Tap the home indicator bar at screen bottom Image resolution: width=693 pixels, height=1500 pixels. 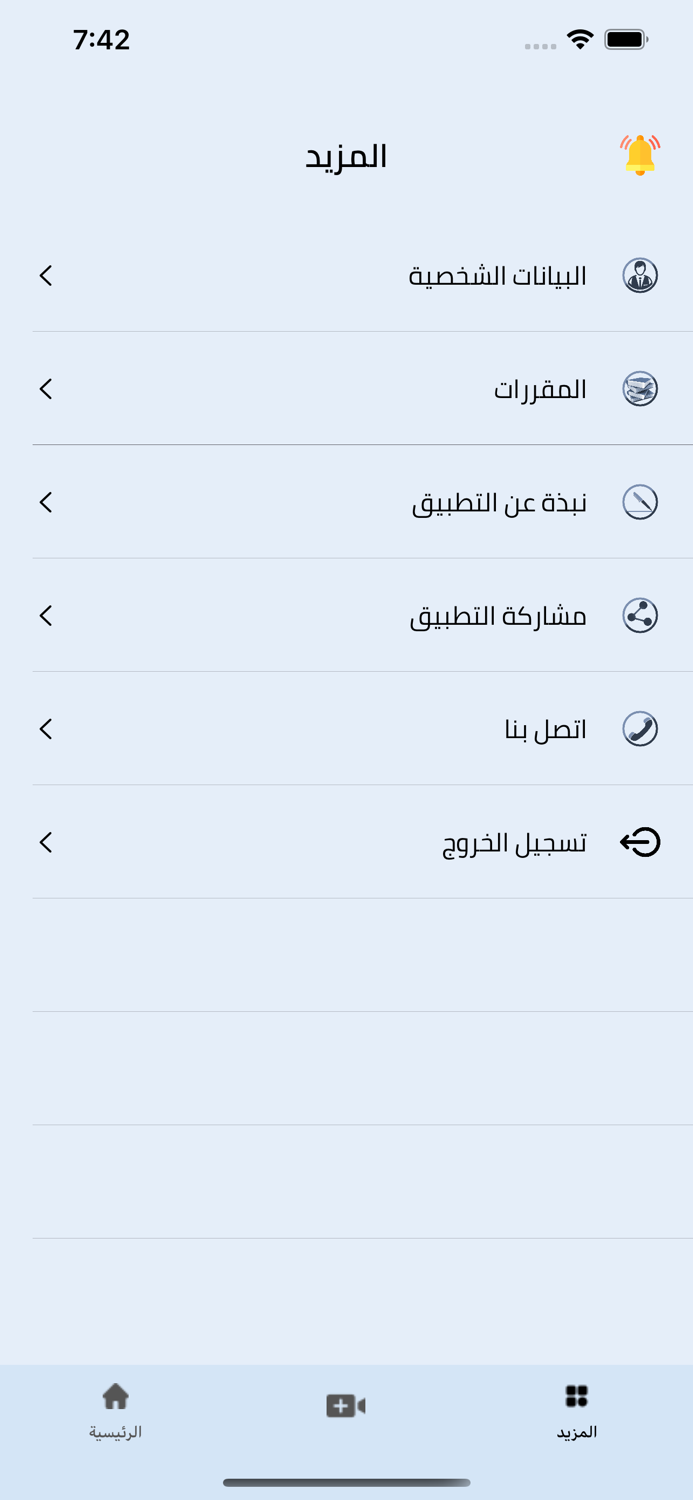[x=346, y=1483]
